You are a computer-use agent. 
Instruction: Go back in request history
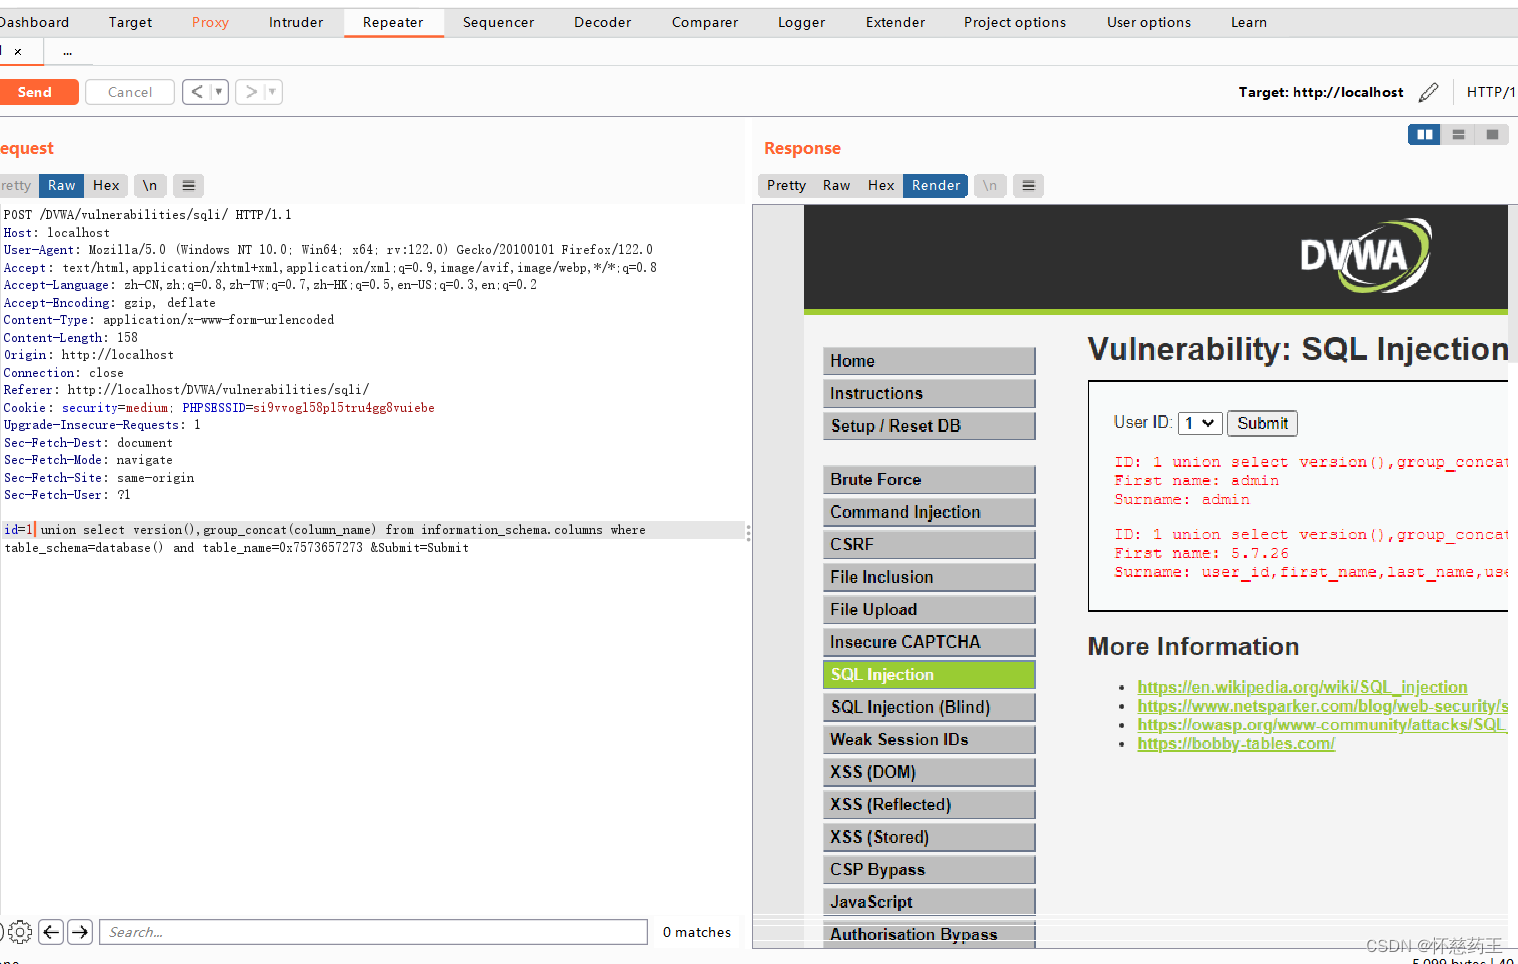(197, 92)
